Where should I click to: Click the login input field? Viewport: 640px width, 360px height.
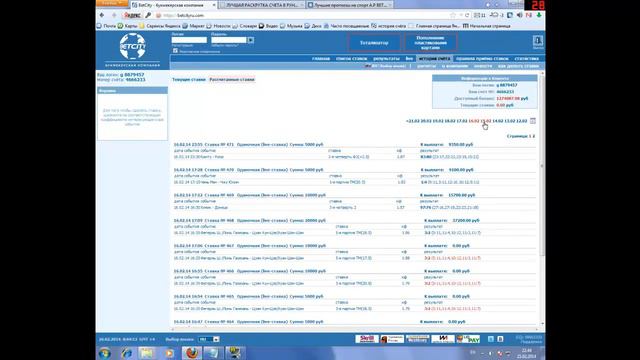(189, 40)
